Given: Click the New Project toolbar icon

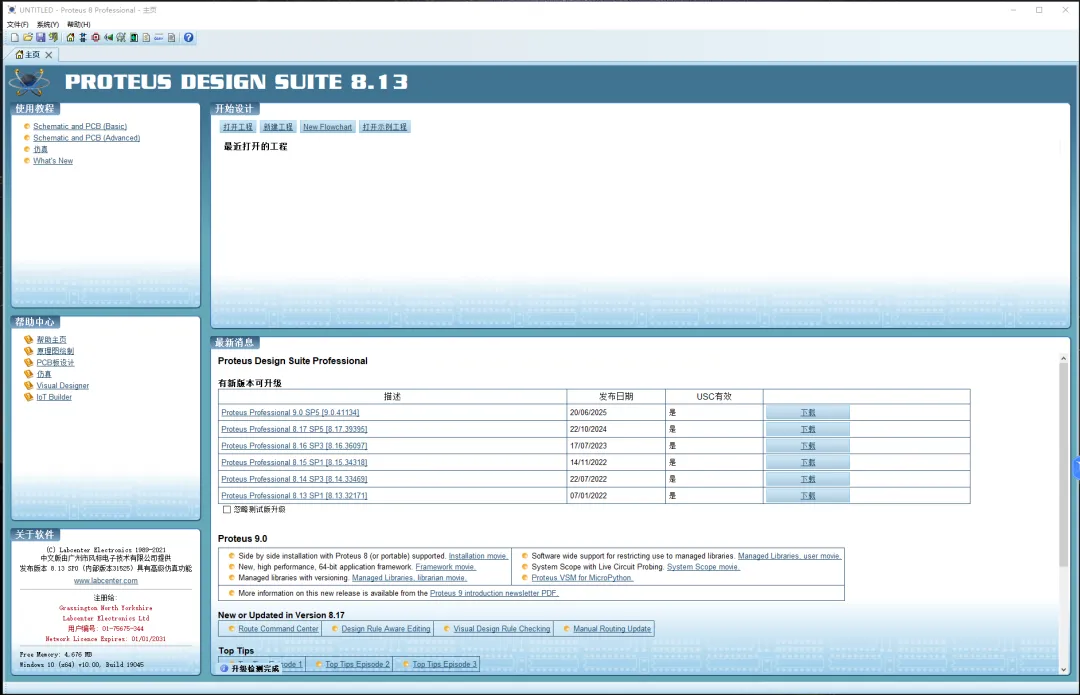Looking at the screenshot, I should 14,37.
